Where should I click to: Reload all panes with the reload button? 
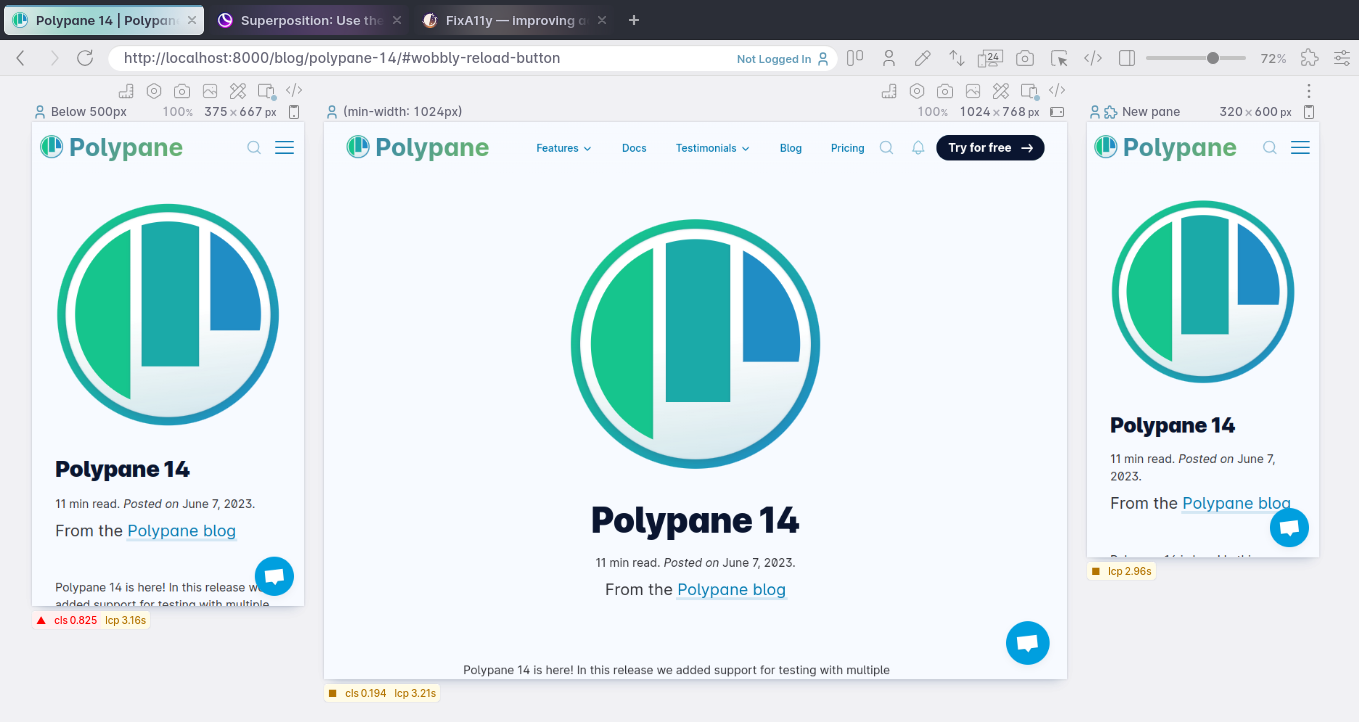click(x=85, y=58)
